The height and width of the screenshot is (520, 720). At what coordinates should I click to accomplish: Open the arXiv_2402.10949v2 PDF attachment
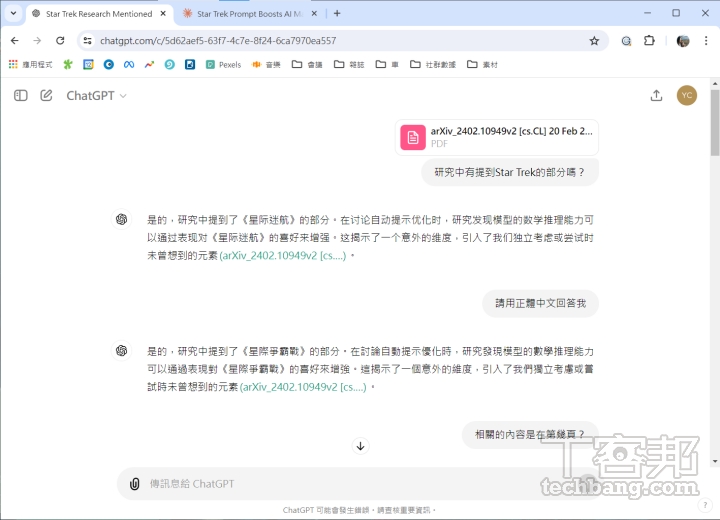(x=496, y=137)
